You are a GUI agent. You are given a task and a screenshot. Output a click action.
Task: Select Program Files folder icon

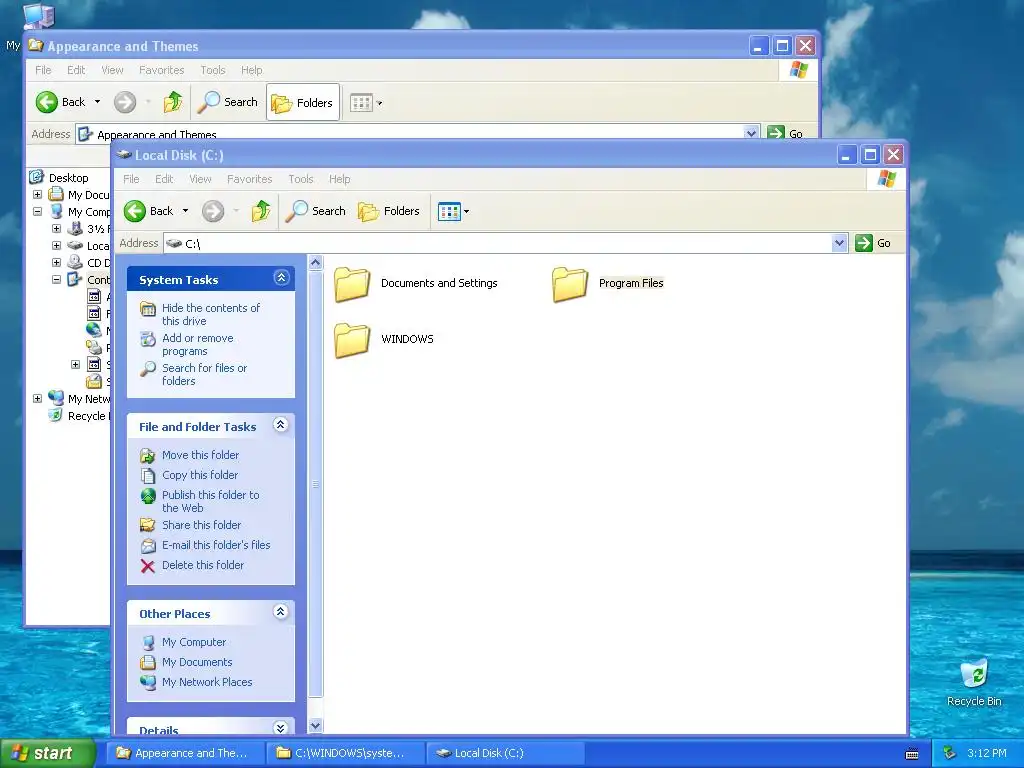coord(569,284)
